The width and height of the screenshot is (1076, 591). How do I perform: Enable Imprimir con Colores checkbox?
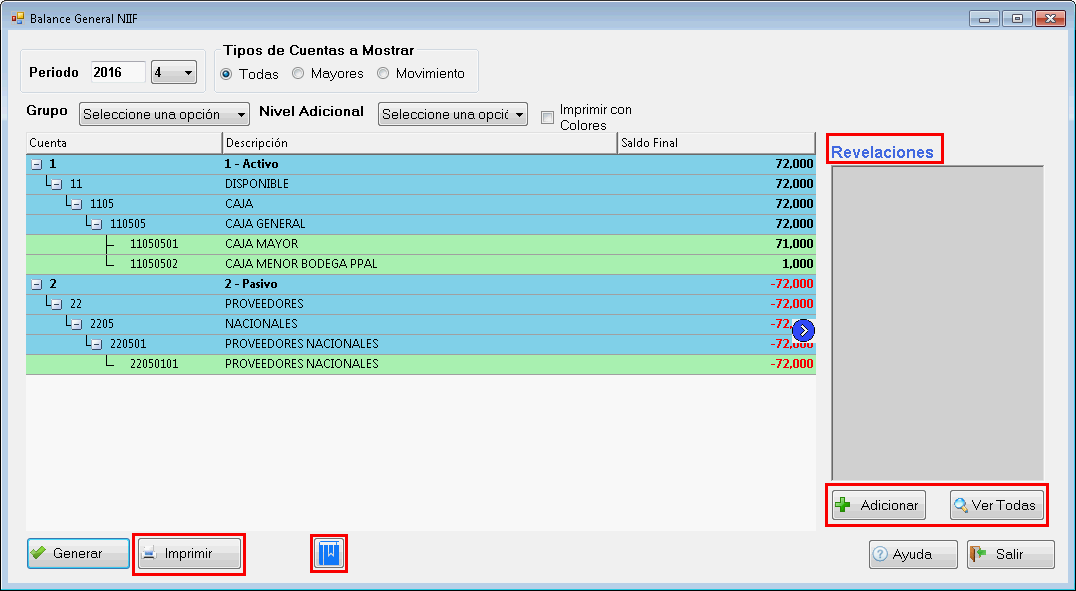pos(547,117)
